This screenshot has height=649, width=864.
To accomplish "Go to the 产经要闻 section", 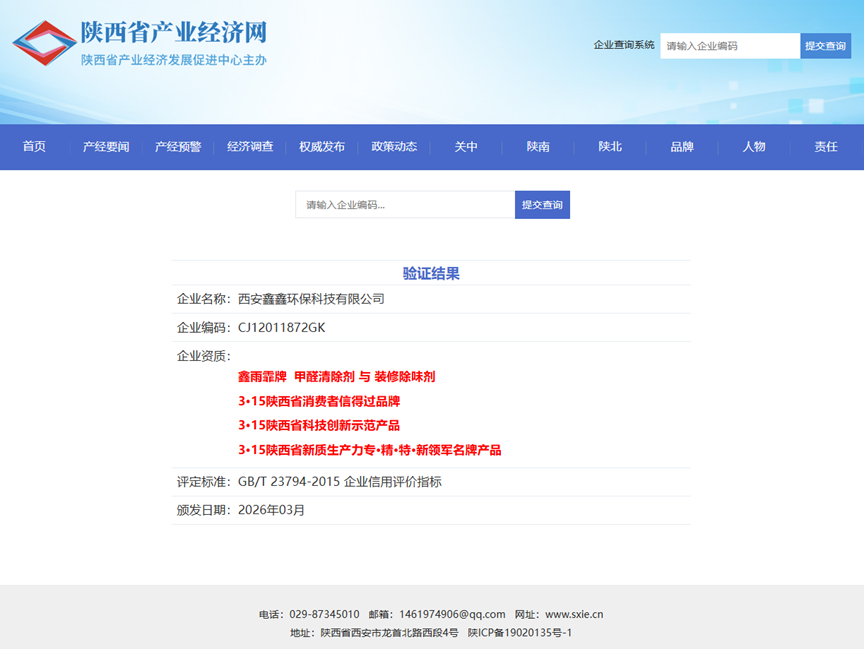I will (x=106, y=147).
